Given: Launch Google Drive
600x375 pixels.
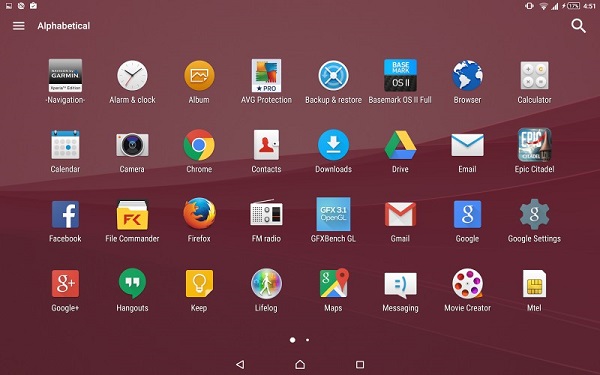Looking at the screenshot, I should 400,145.
